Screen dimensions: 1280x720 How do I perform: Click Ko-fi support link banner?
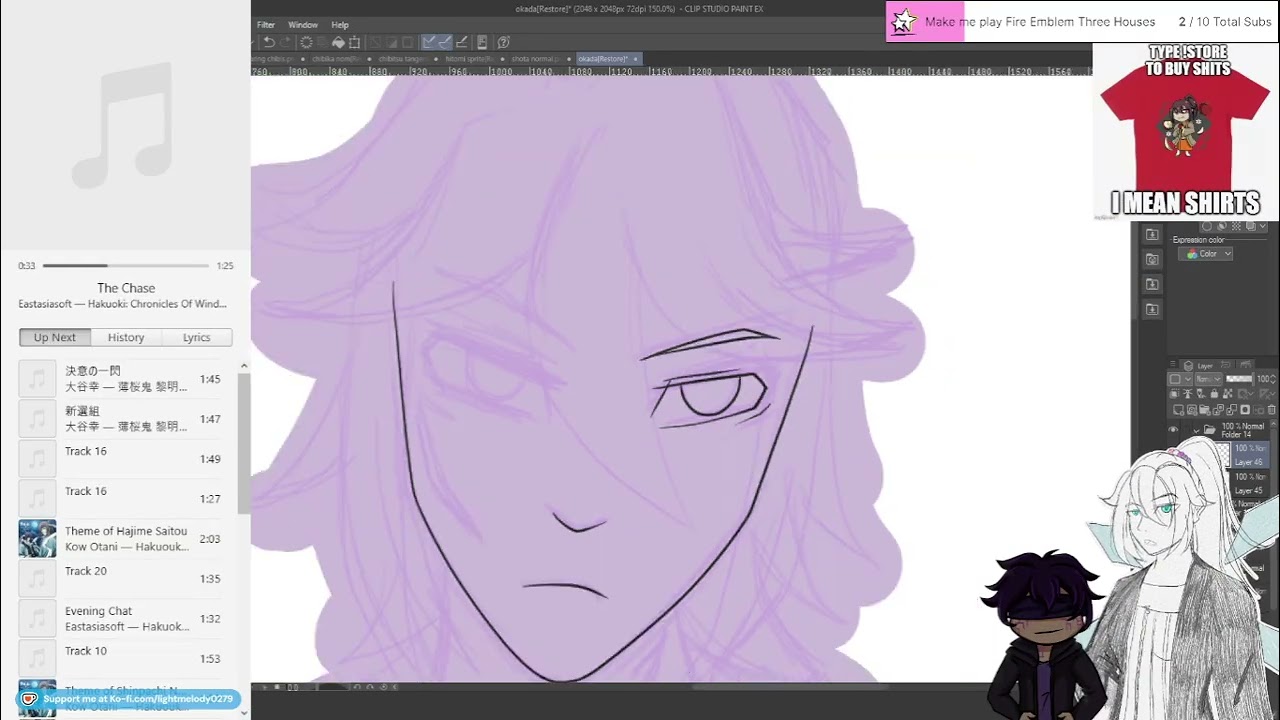[128, 699]
